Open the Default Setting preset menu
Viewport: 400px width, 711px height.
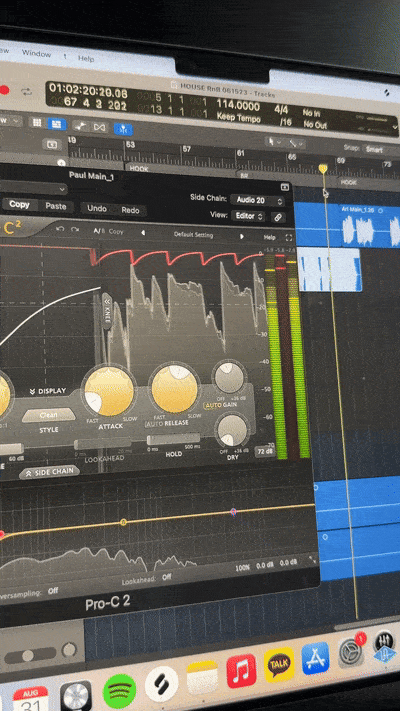click(193, 235)
